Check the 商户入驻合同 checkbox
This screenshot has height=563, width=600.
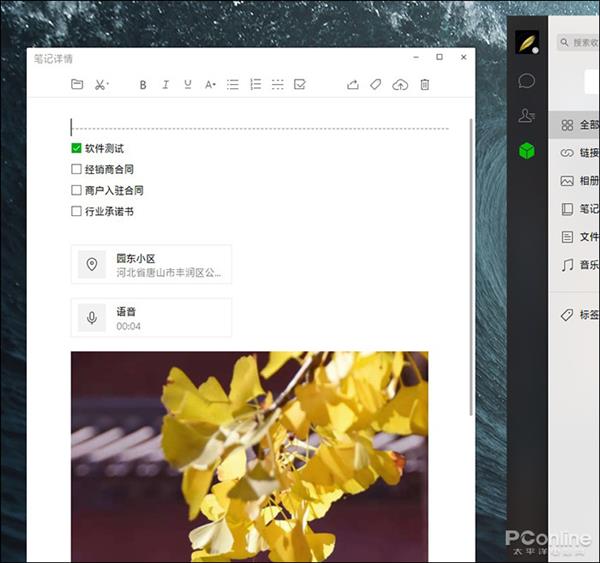(x=77, y=190)
